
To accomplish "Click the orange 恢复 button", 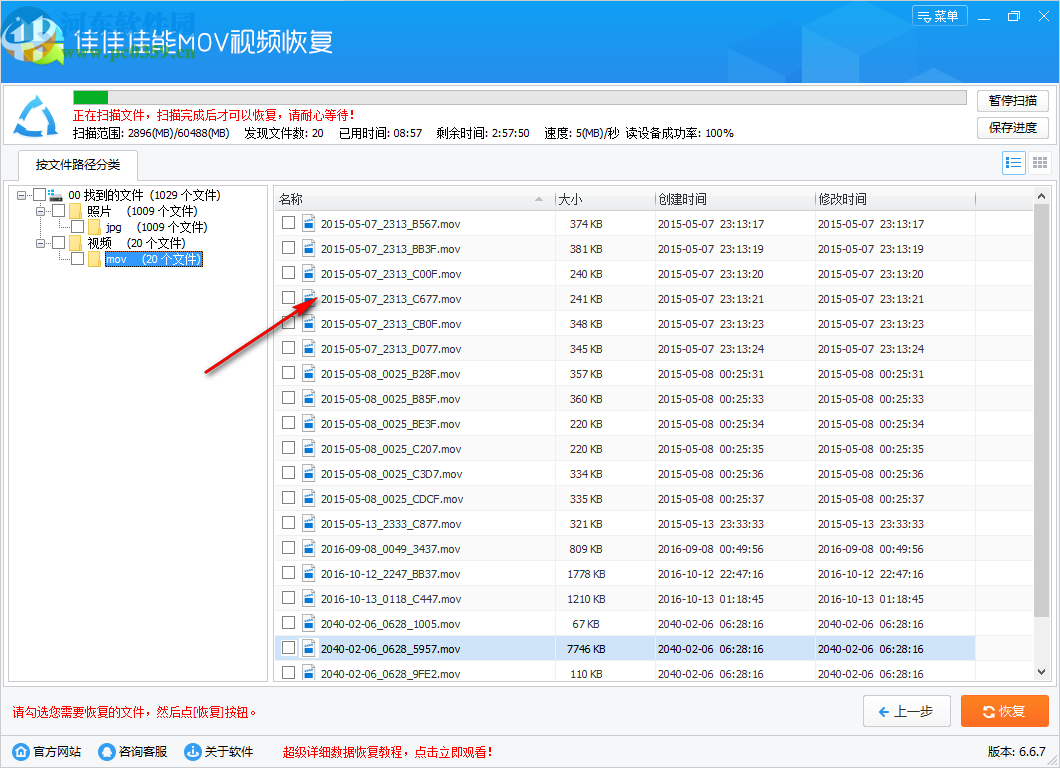I will click(x=1004, y=711).
